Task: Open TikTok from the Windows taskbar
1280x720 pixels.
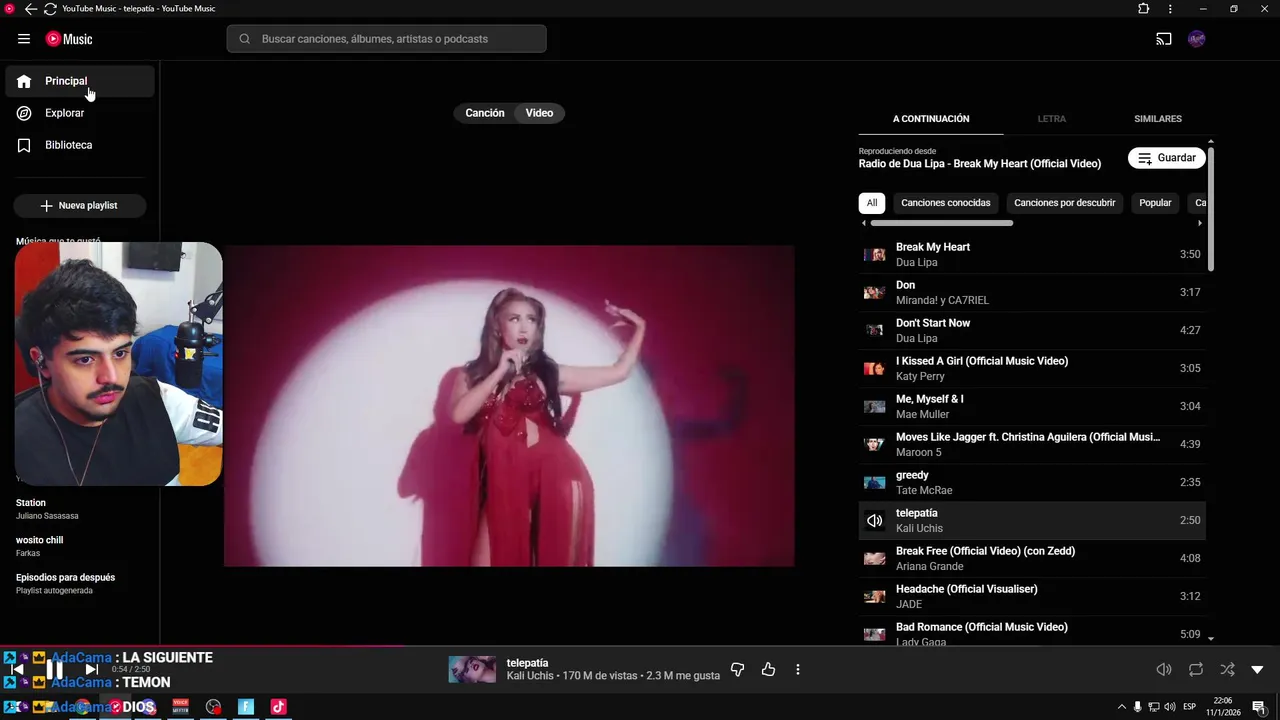Action: click(278, 707)
